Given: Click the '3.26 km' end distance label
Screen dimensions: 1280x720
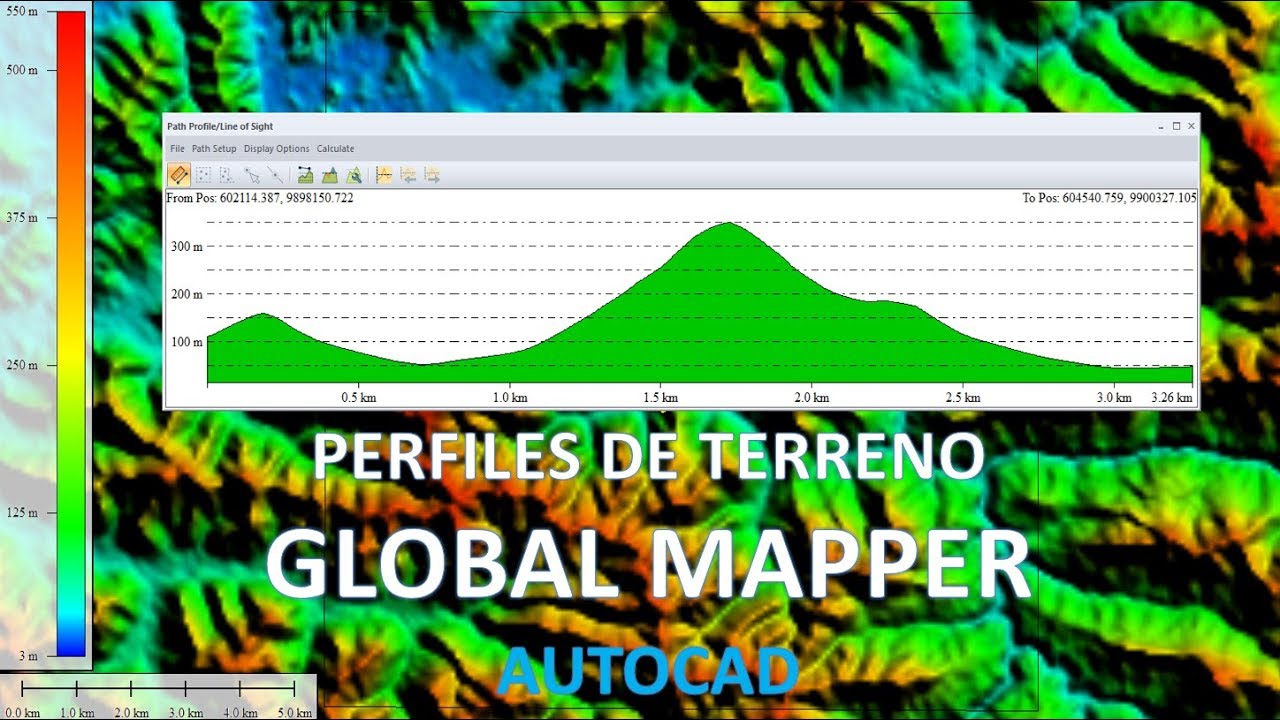Looking at the screenshot, I should (x=1172, y=398).
